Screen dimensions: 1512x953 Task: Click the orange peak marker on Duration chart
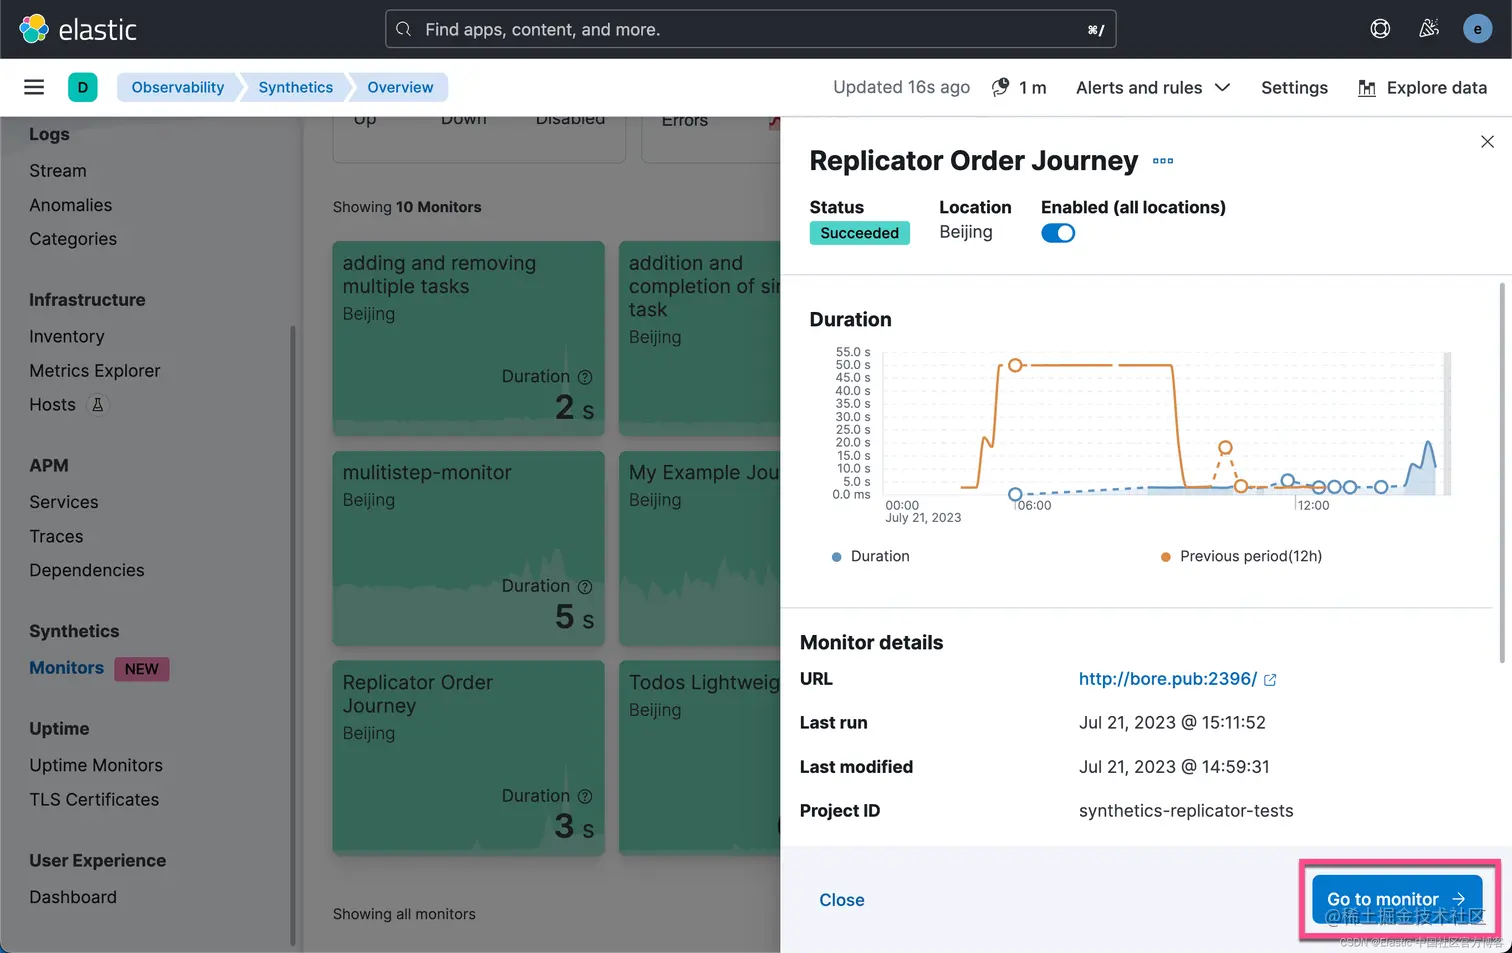[x=1015, y=365]
